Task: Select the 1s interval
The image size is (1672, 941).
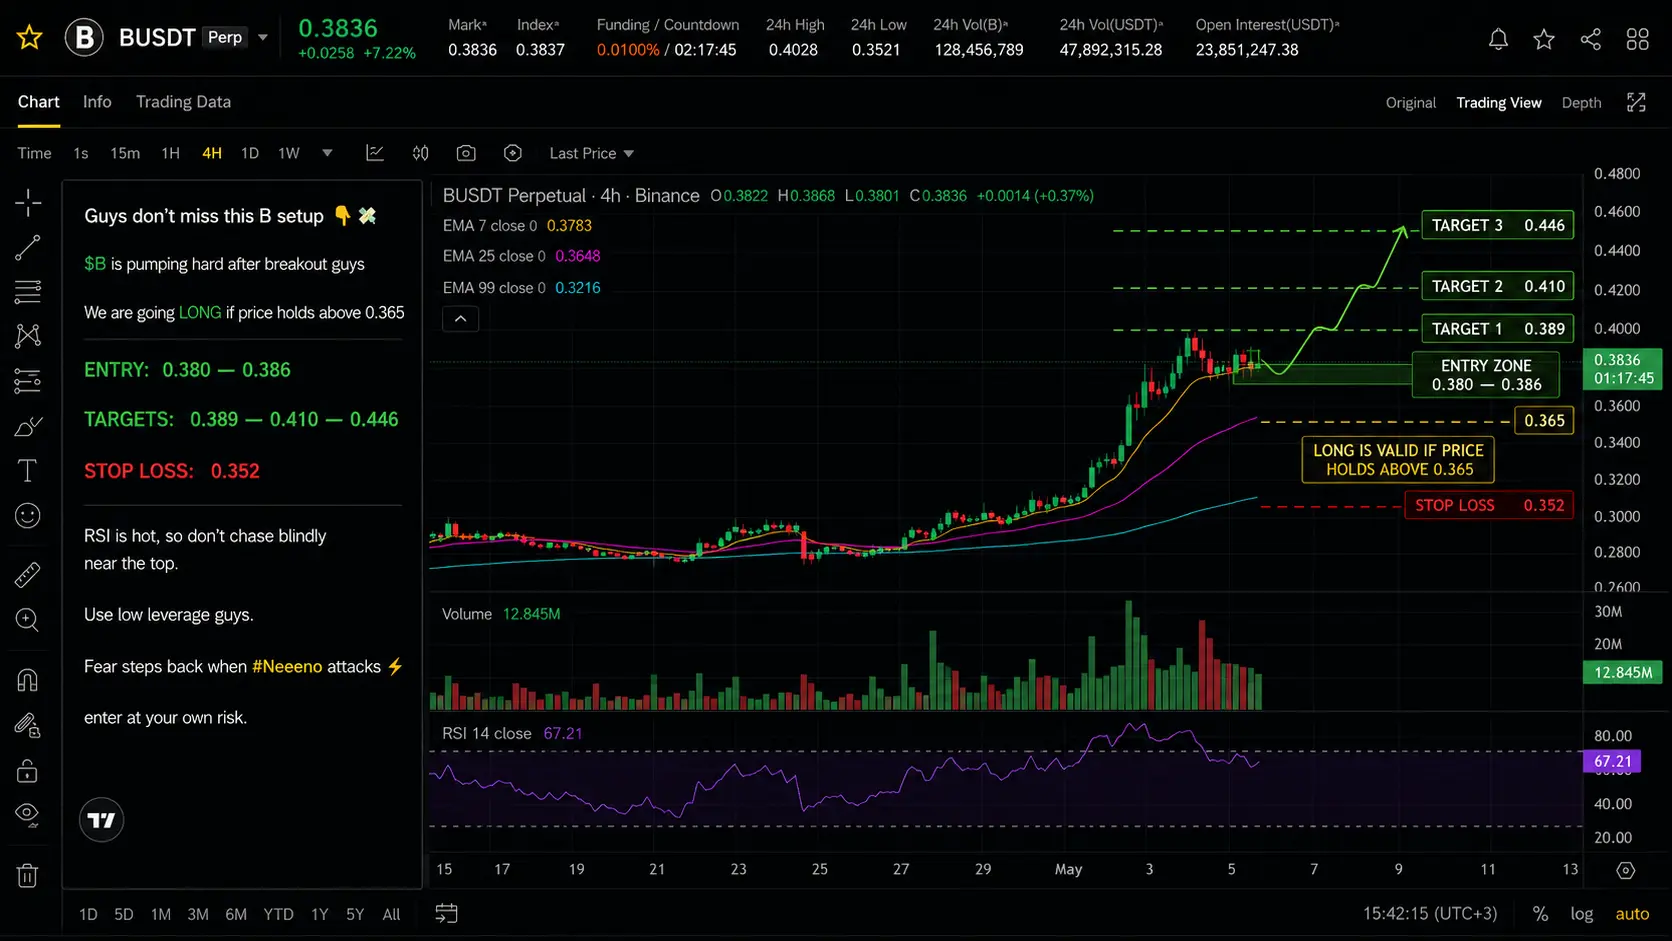Action: click(81, 153)
